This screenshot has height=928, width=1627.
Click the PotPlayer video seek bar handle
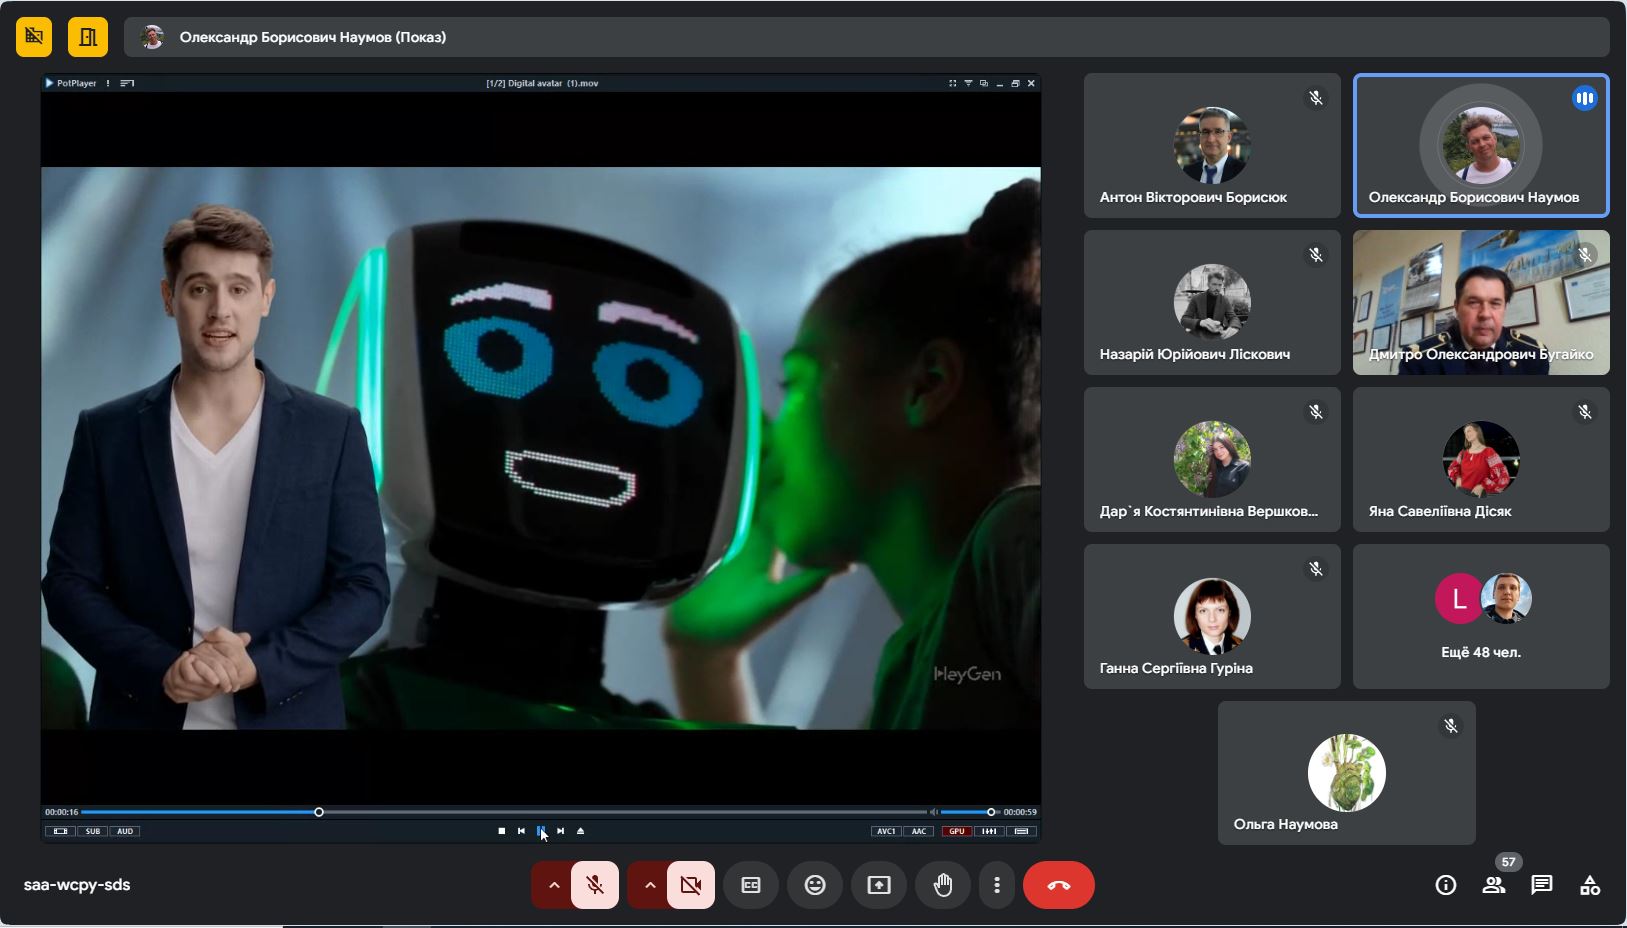pos(319,812)
